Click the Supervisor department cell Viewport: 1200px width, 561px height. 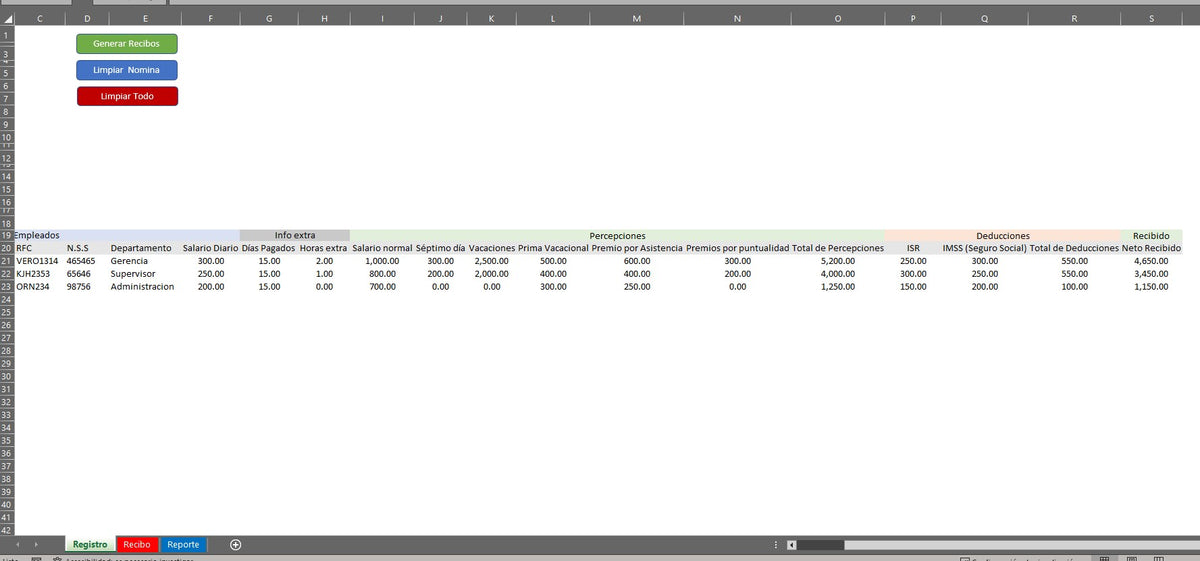point(145,274)
